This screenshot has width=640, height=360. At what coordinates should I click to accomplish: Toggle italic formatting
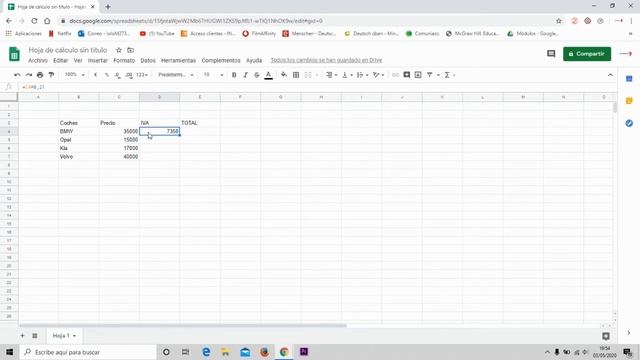click(x=245, y=75)
